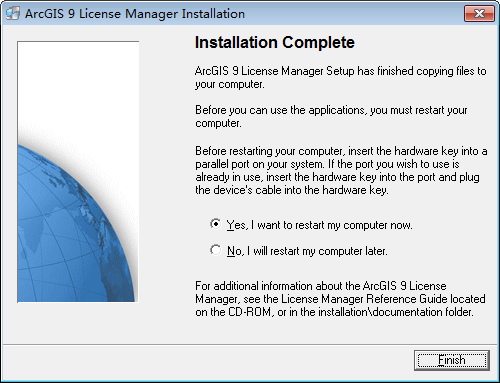Click the Finish button
500x383 pixels.
[x=452, y=360]
